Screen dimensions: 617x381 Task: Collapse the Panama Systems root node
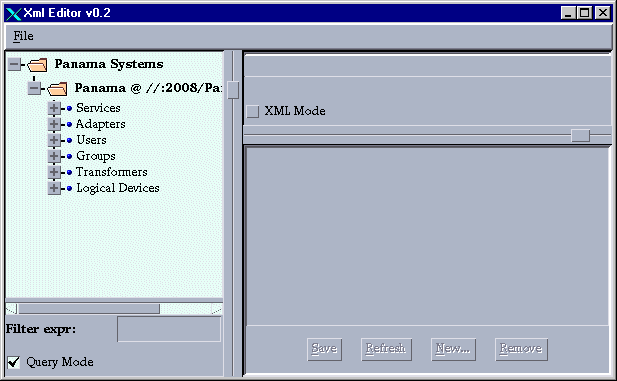14,64
